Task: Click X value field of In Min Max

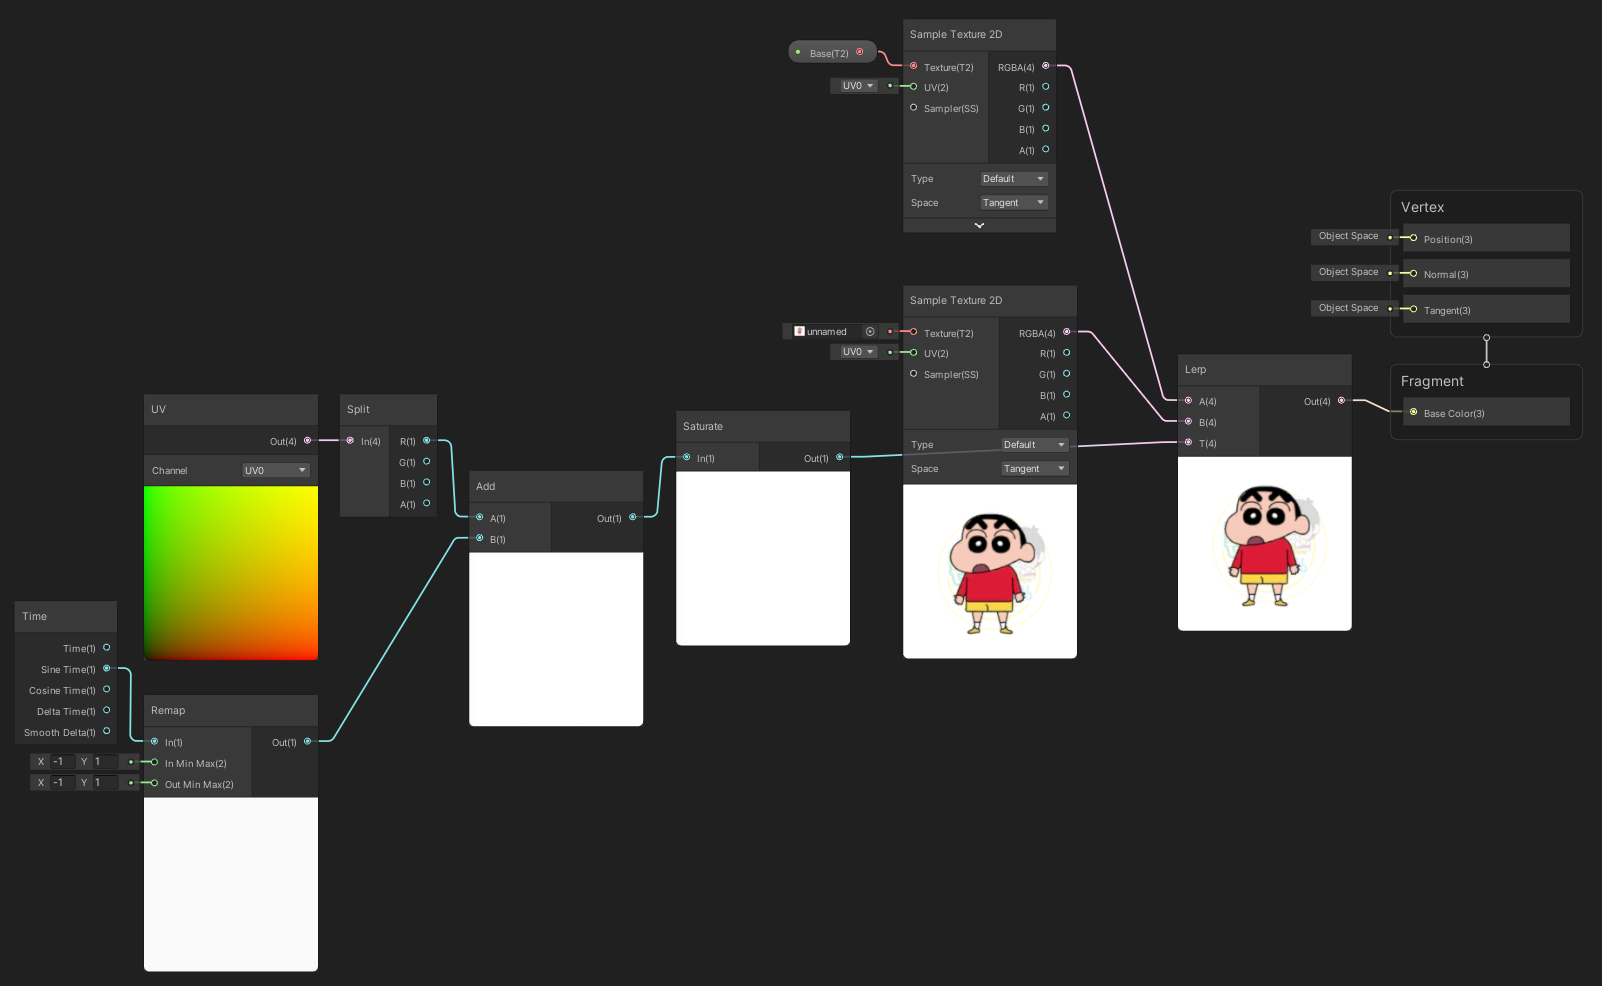Action: click(61, 762)
